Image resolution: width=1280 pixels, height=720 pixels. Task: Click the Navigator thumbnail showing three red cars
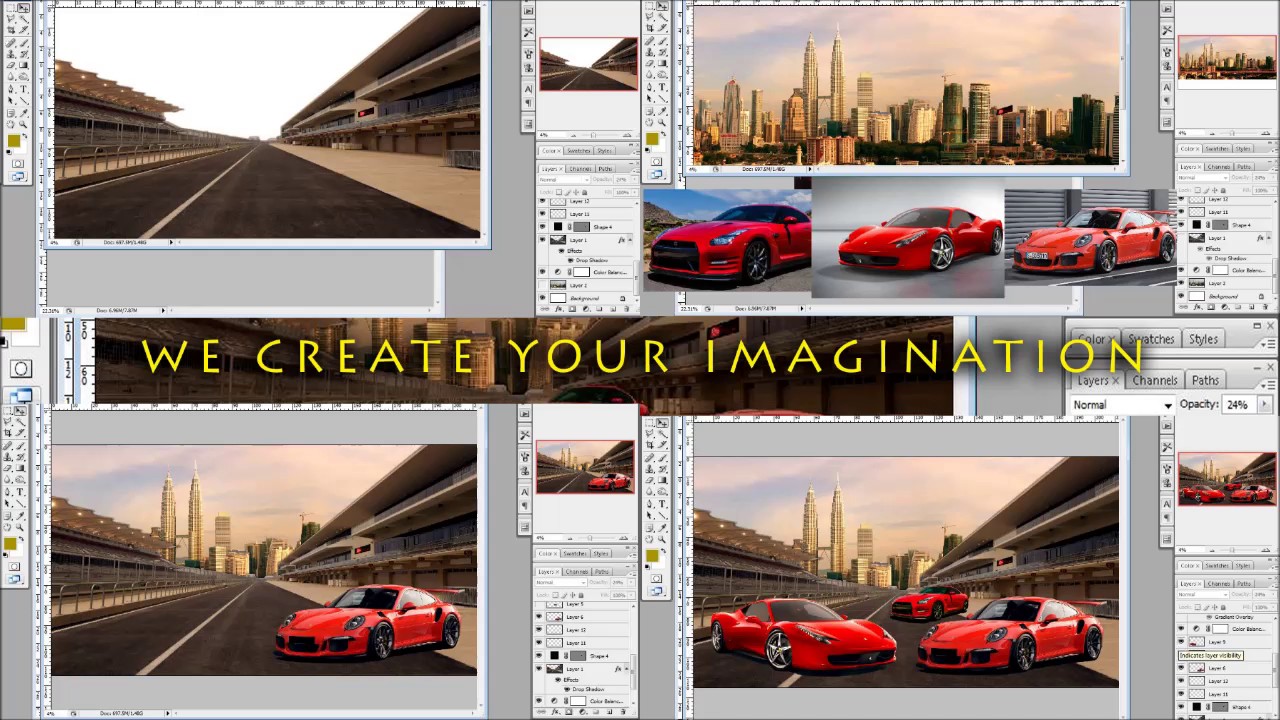pyautogui.click(x=1226, y=479)
